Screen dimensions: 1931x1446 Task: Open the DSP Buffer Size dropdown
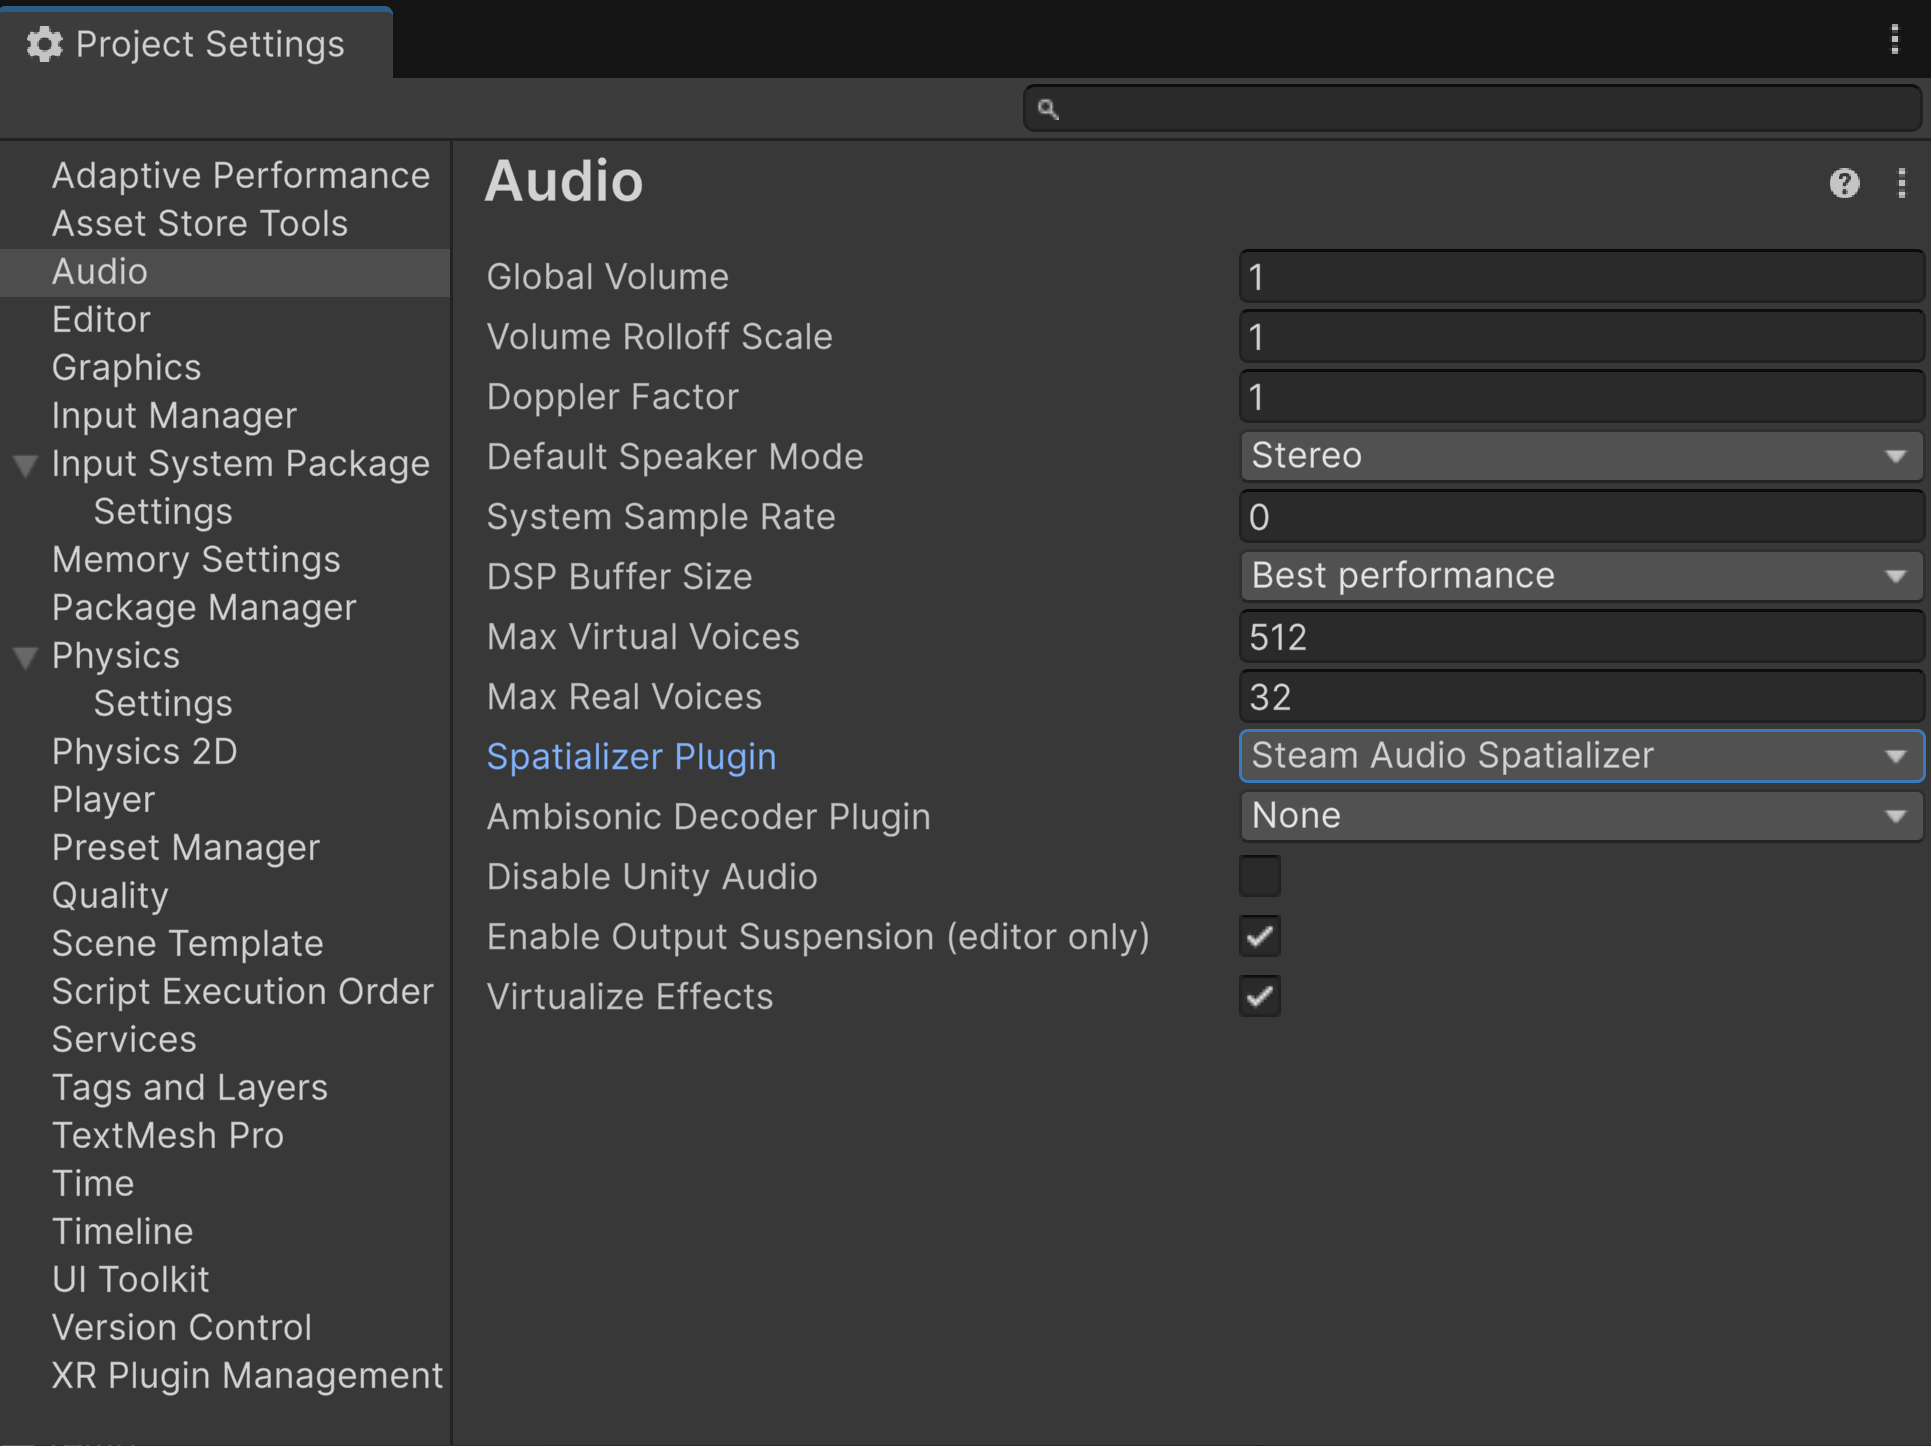pyautogui.click(x=1580, y=576)
